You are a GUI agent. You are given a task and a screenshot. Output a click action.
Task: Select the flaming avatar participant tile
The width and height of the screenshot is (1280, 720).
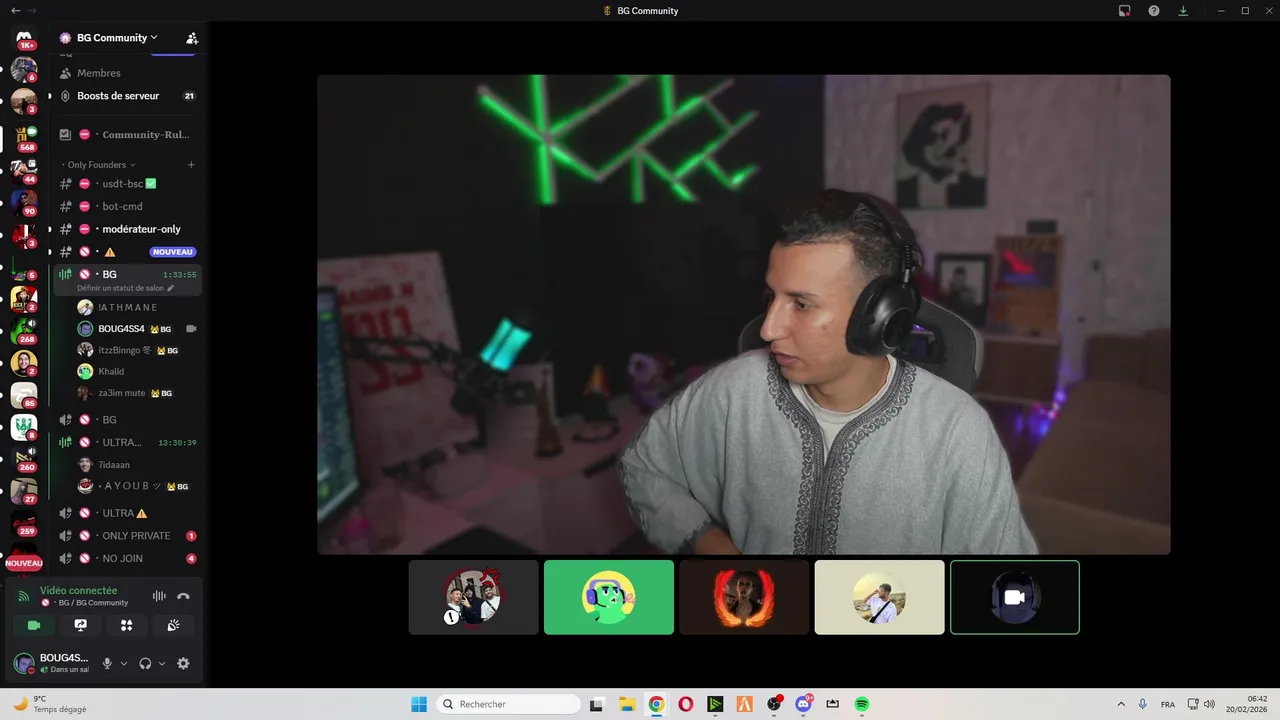pyautogui.click(x=744, y=597)
